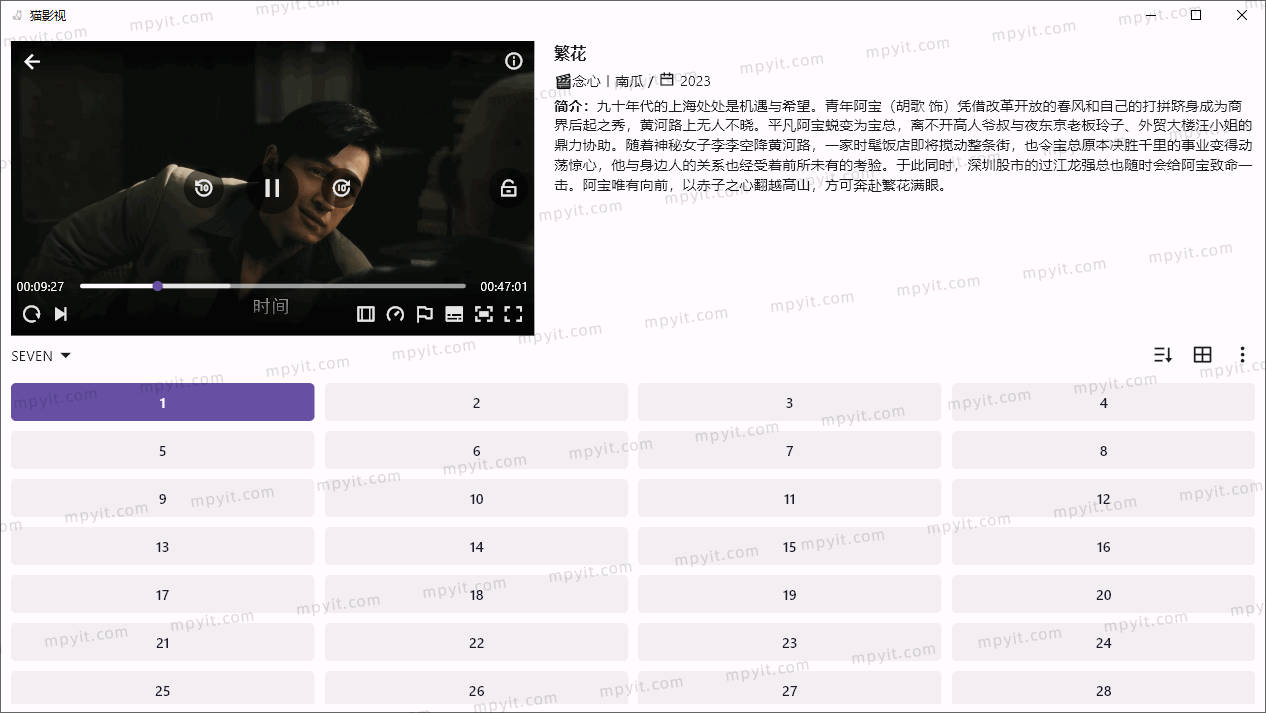Select episode 13
Screen dimensions: 1266x713
click(x=163, y=546)
